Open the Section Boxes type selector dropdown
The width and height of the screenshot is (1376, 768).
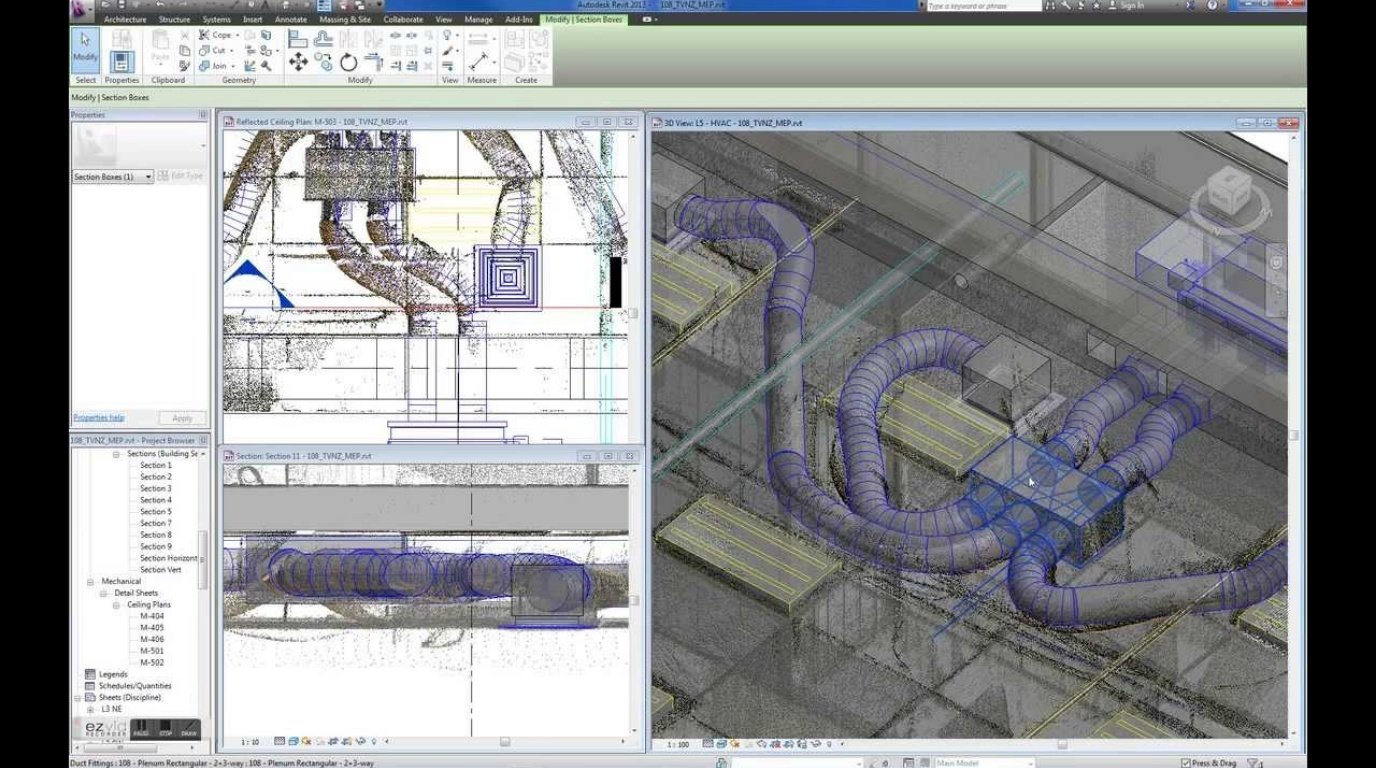click(x=112, y=176)
